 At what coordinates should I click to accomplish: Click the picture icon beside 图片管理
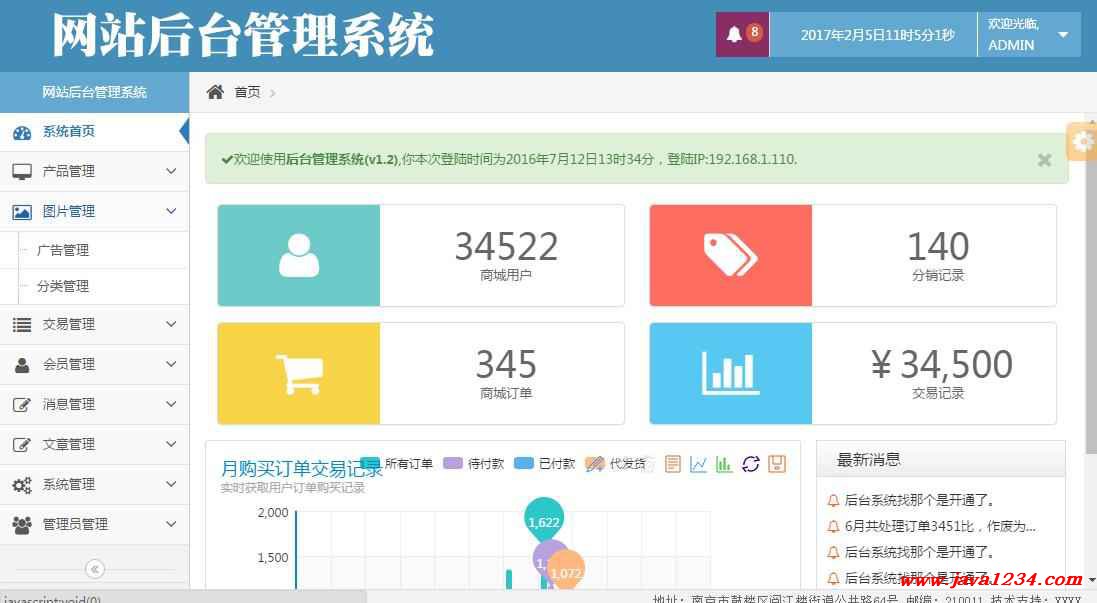tap(22, 212)
